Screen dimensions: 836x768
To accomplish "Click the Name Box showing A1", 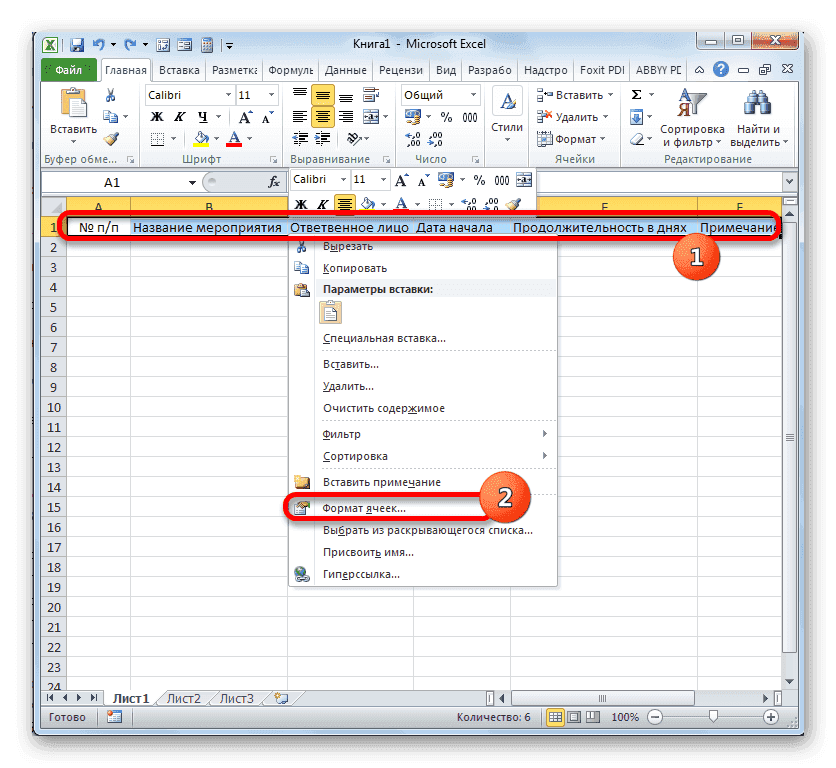I will point(115,182).
